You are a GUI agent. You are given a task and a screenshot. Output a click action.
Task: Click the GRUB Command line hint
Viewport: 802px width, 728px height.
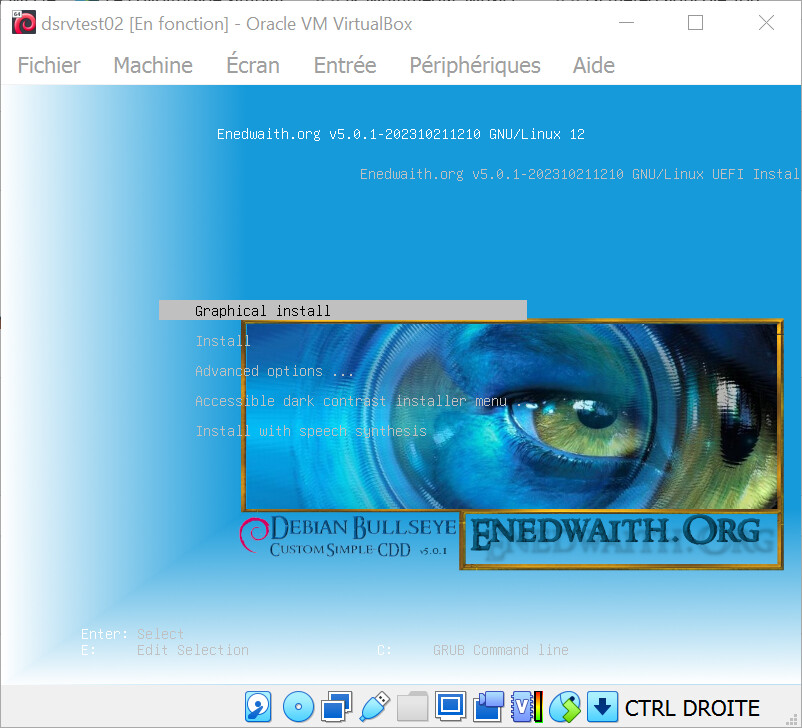500,650
